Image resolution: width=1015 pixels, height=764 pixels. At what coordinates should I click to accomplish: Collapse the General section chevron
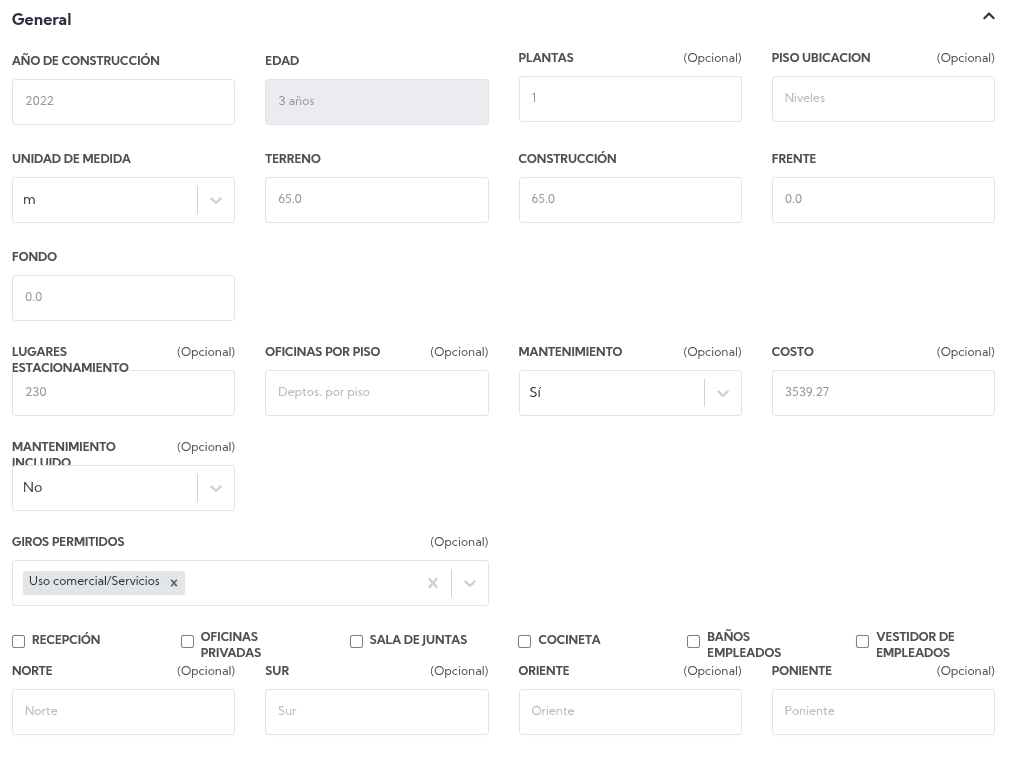(x=988, y=17)
